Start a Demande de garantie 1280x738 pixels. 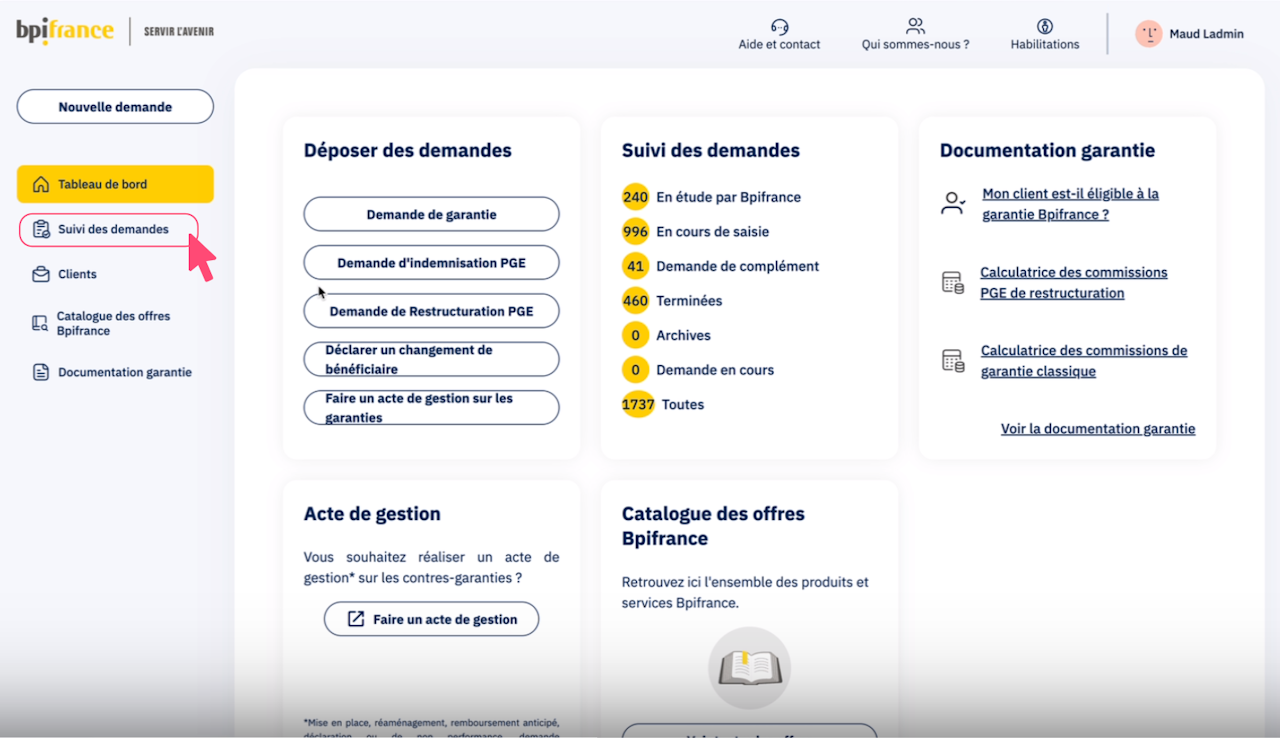[x=431, y=214]
